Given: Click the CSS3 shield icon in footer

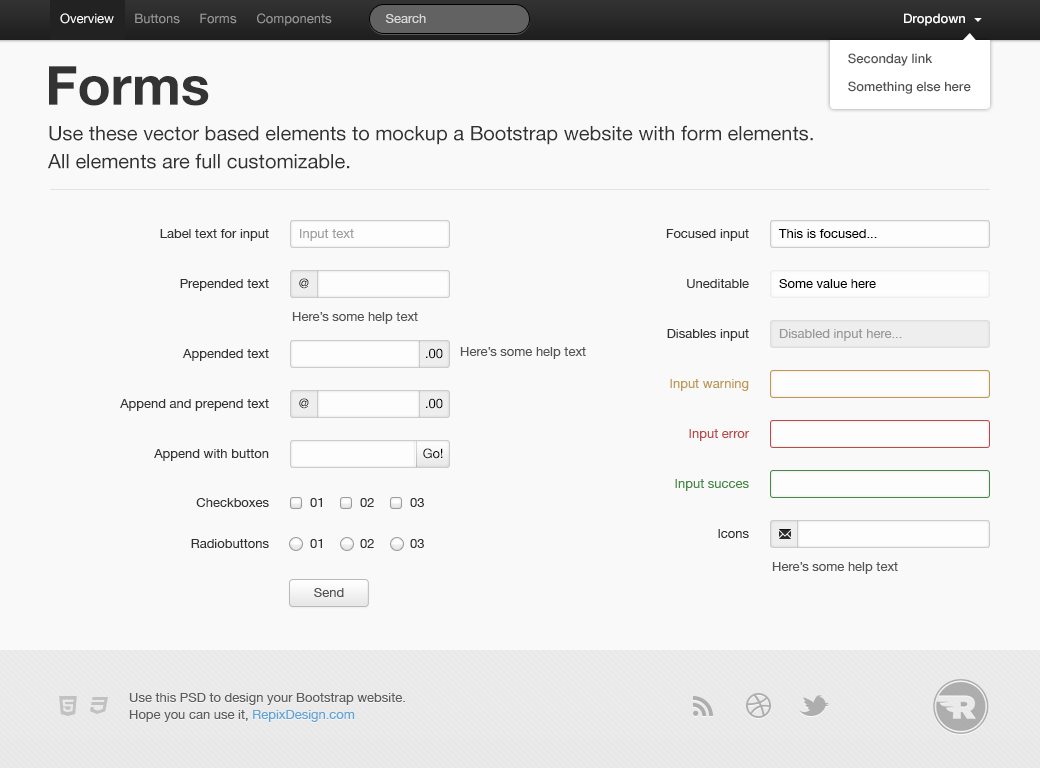Looking at the screenshot, I should coord(99,706).
